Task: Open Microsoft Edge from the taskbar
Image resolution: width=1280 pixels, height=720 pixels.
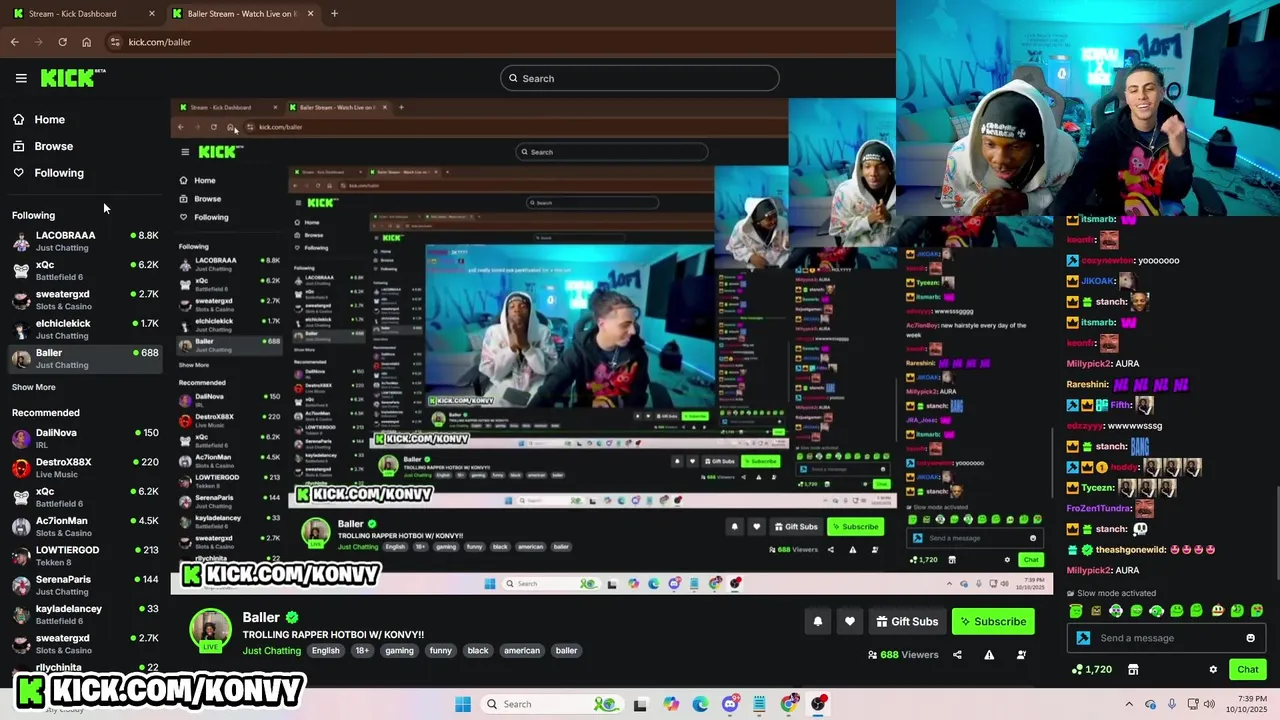Action: pos(700,704)
